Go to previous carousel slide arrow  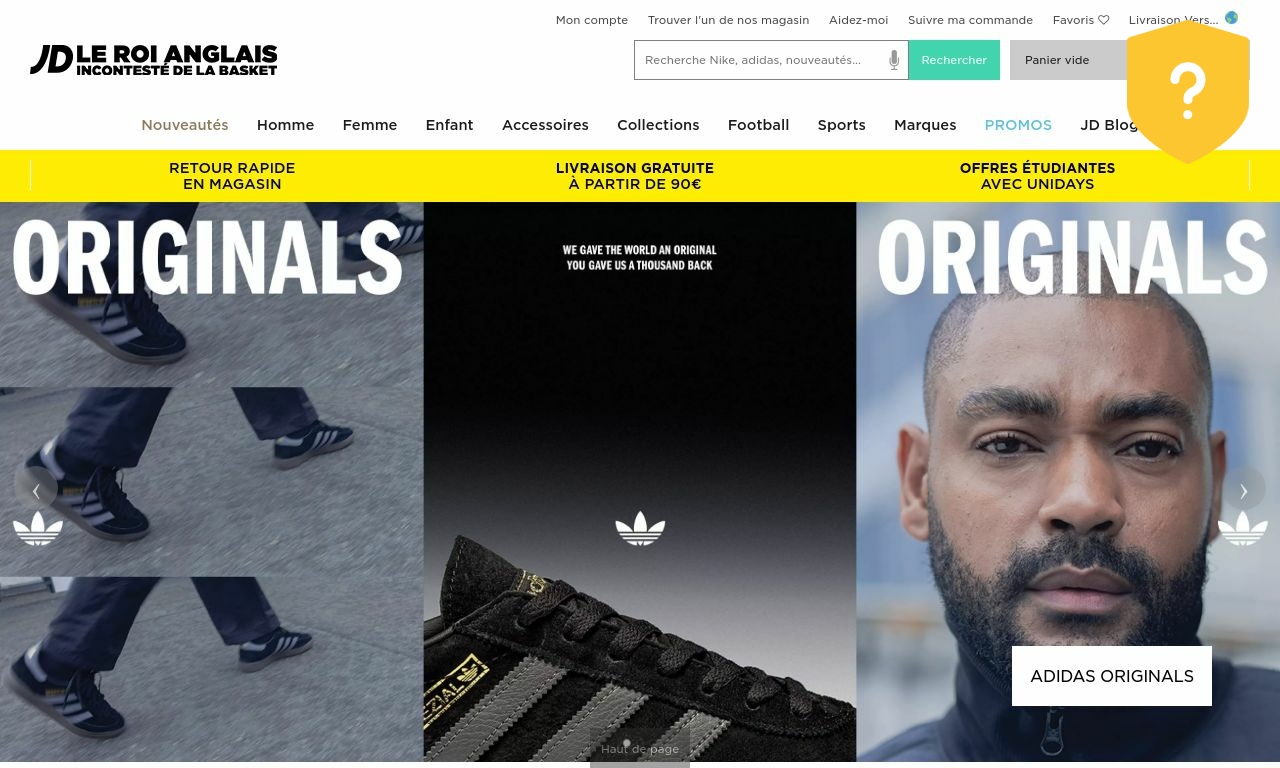pyautogui.click(x=36, y=489)
